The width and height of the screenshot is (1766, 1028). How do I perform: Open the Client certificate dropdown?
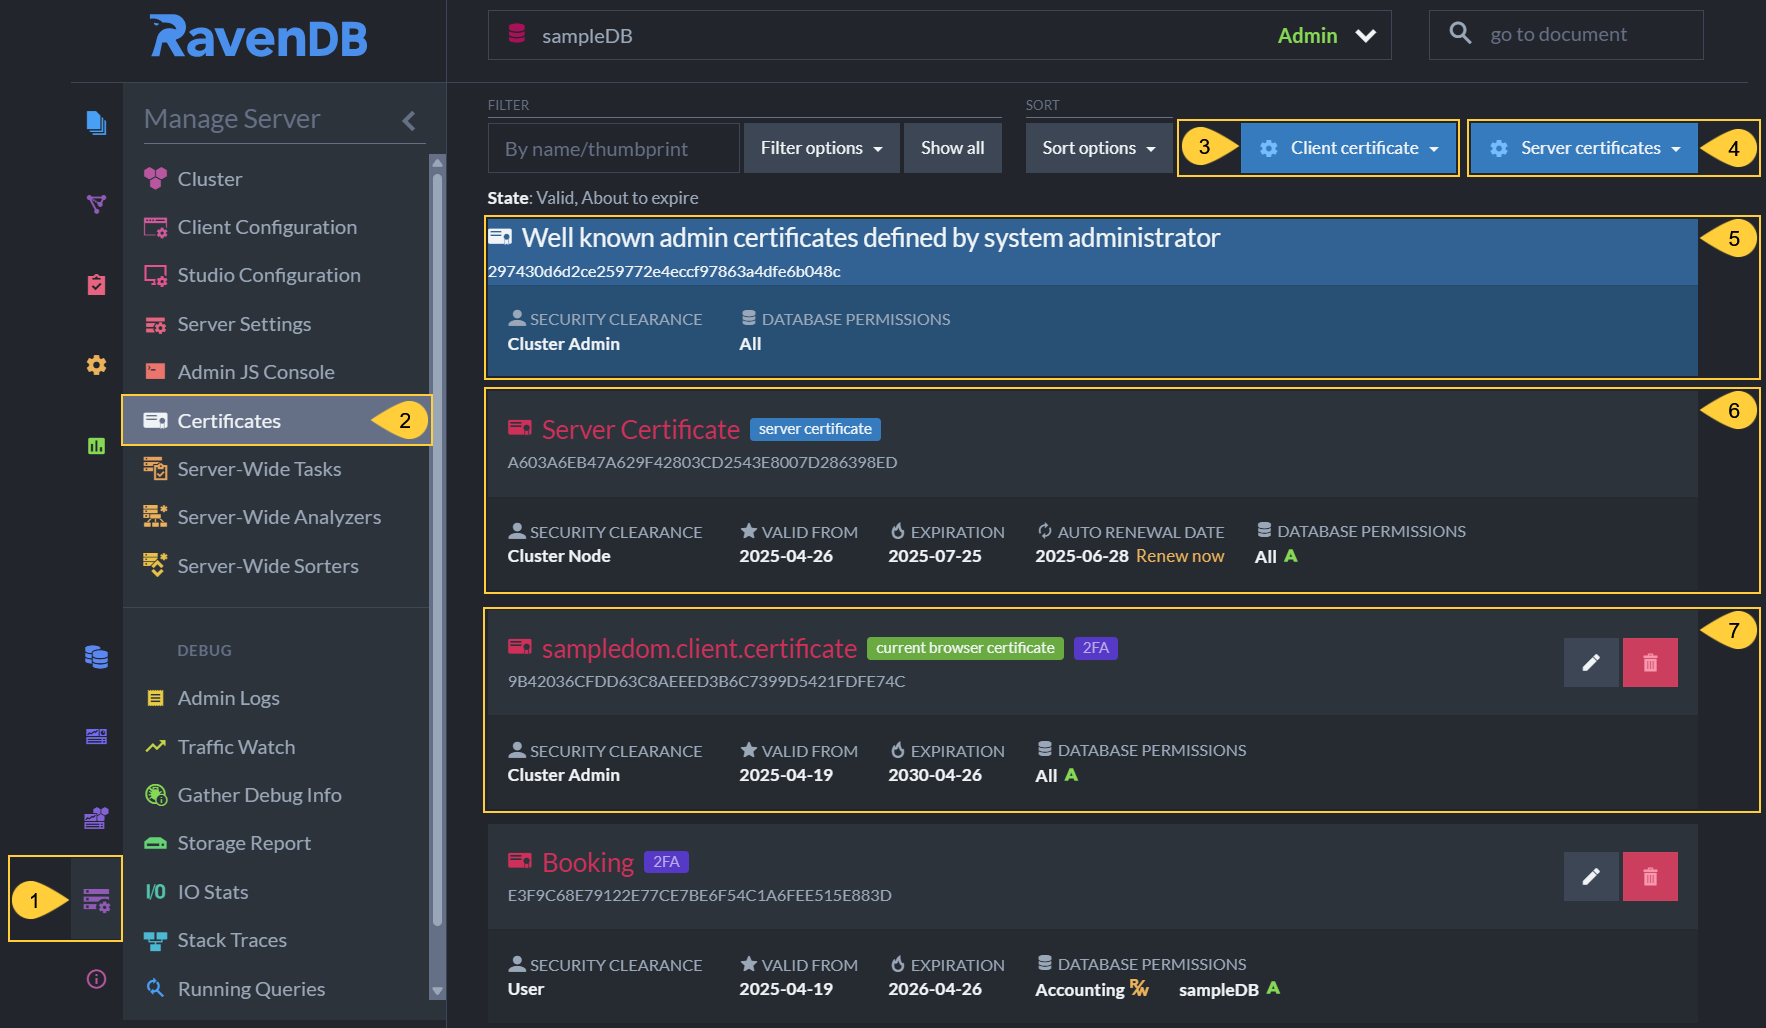[1349, 148]
